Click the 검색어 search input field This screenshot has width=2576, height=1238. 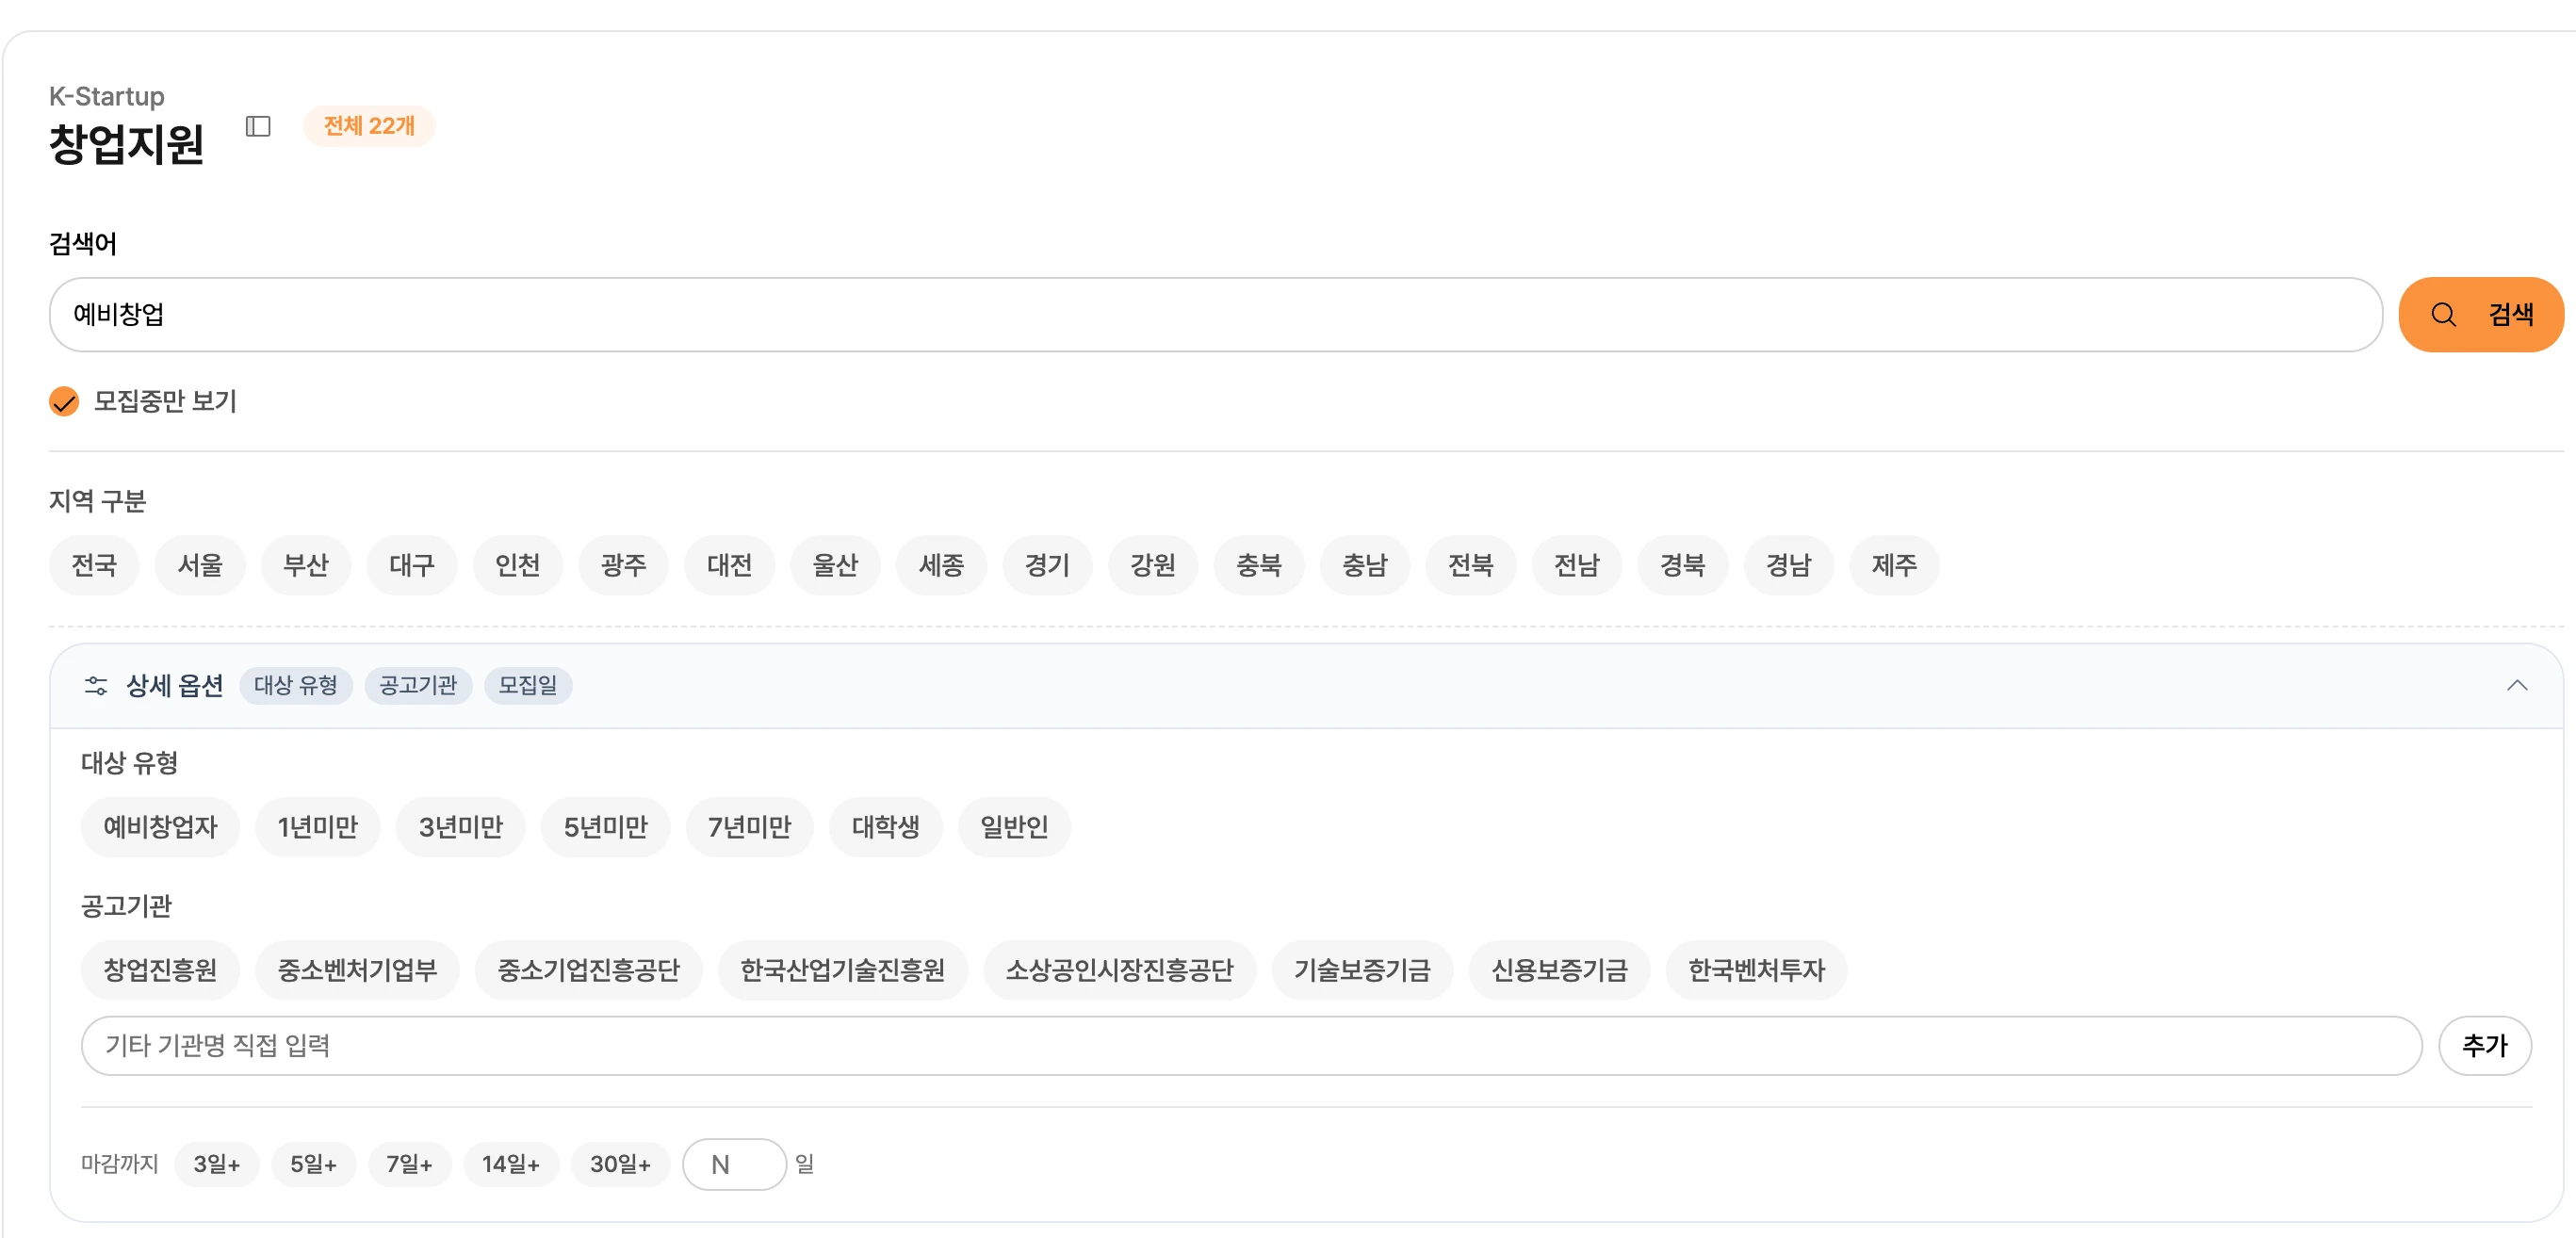click(x=1215, y=315)
